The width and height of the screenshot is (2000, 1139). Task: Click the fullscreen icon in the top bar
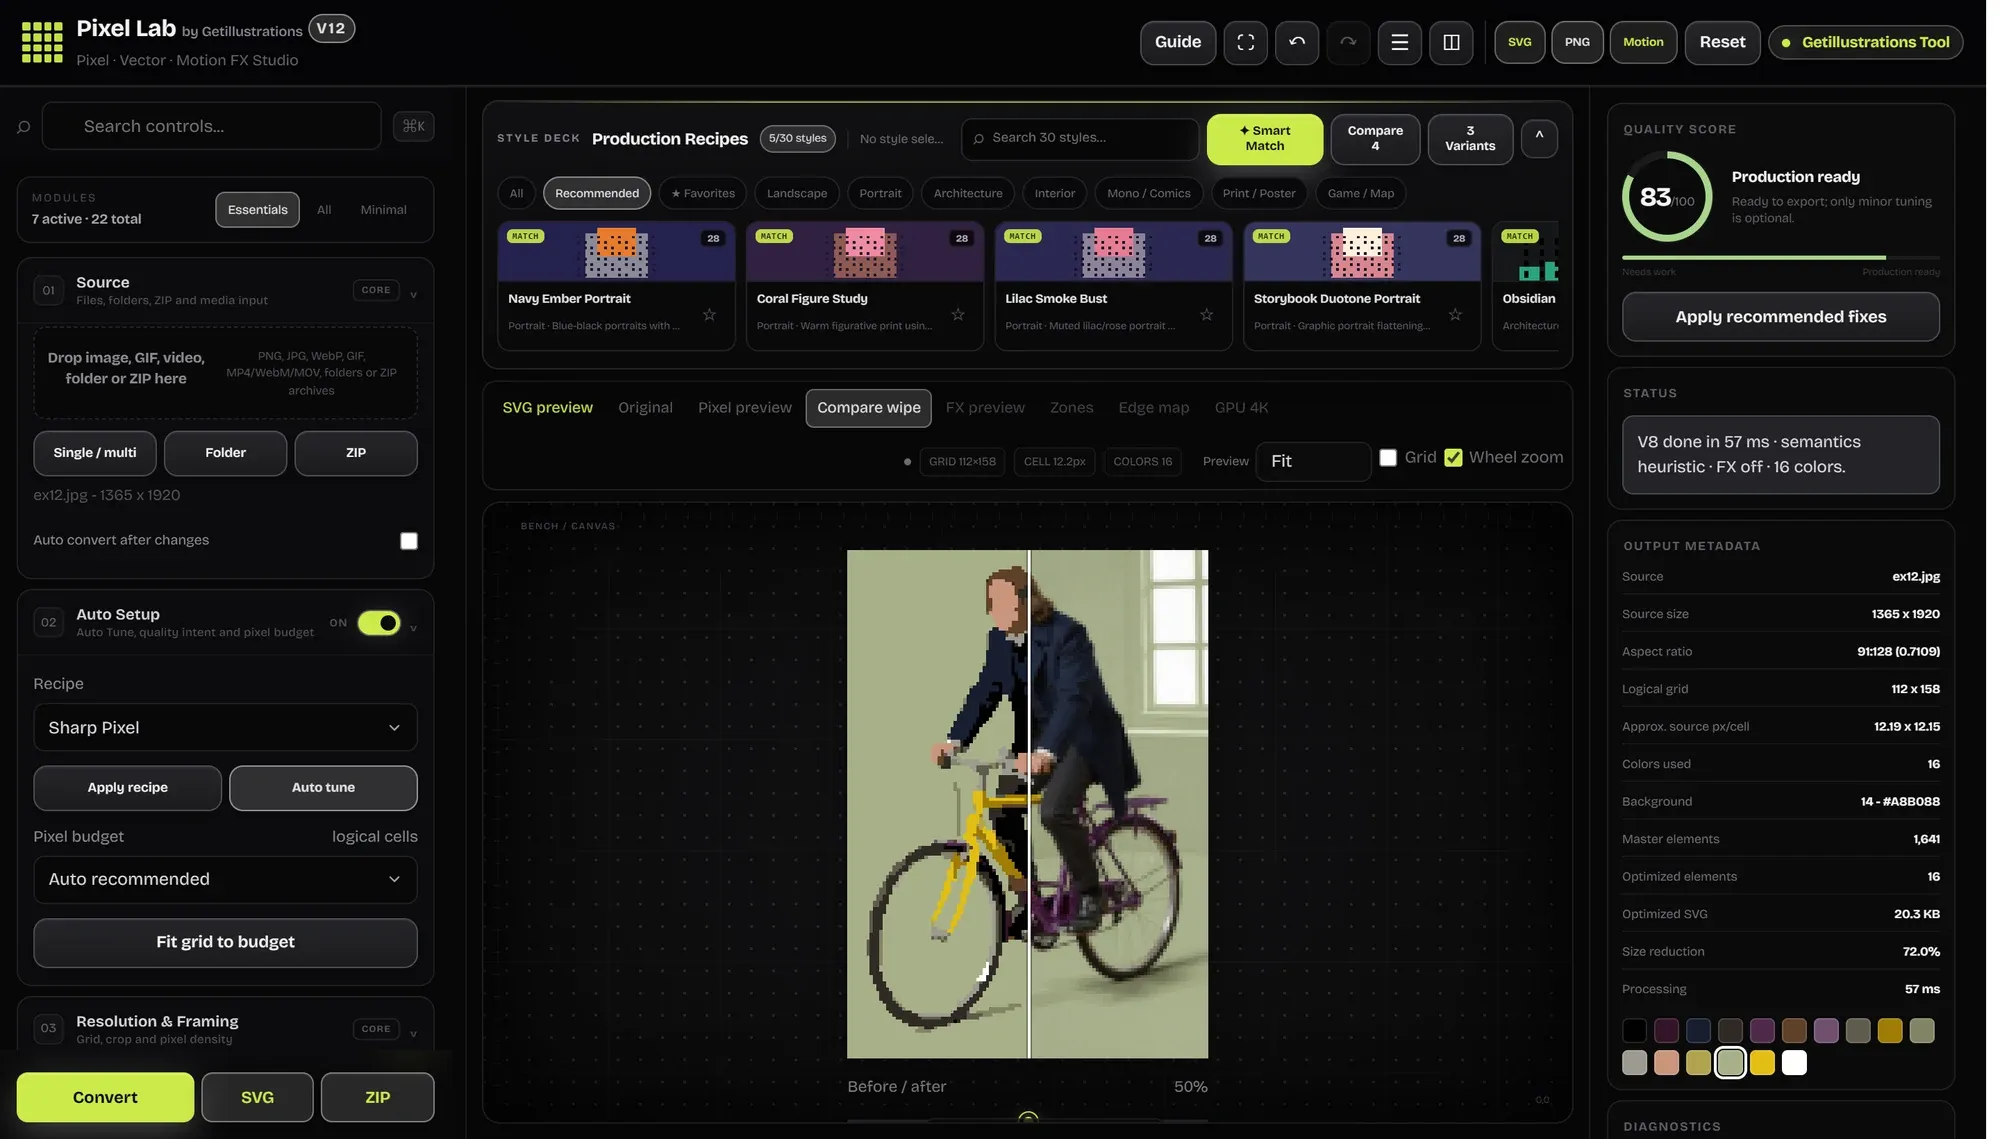point(1245,42)
